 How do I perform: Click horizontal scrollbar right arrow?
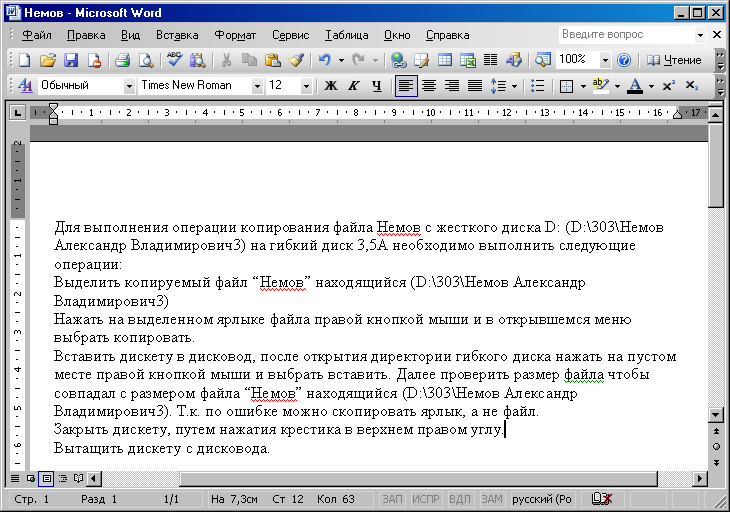pyautogui.click(x=699, y=478)
